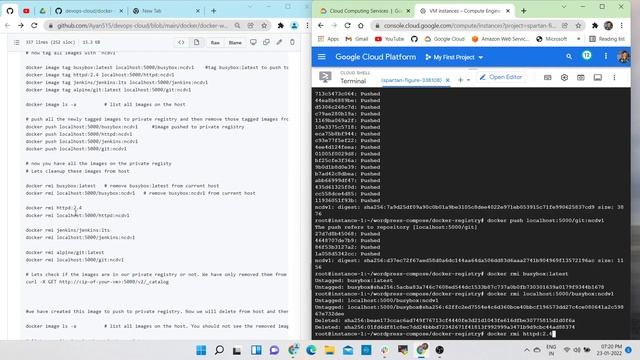Image resolution: width=640 pixels, height=360 pixels.
Task: Close the spartan-figure Cloud Shell session tab
Action: tap(447, 80)
